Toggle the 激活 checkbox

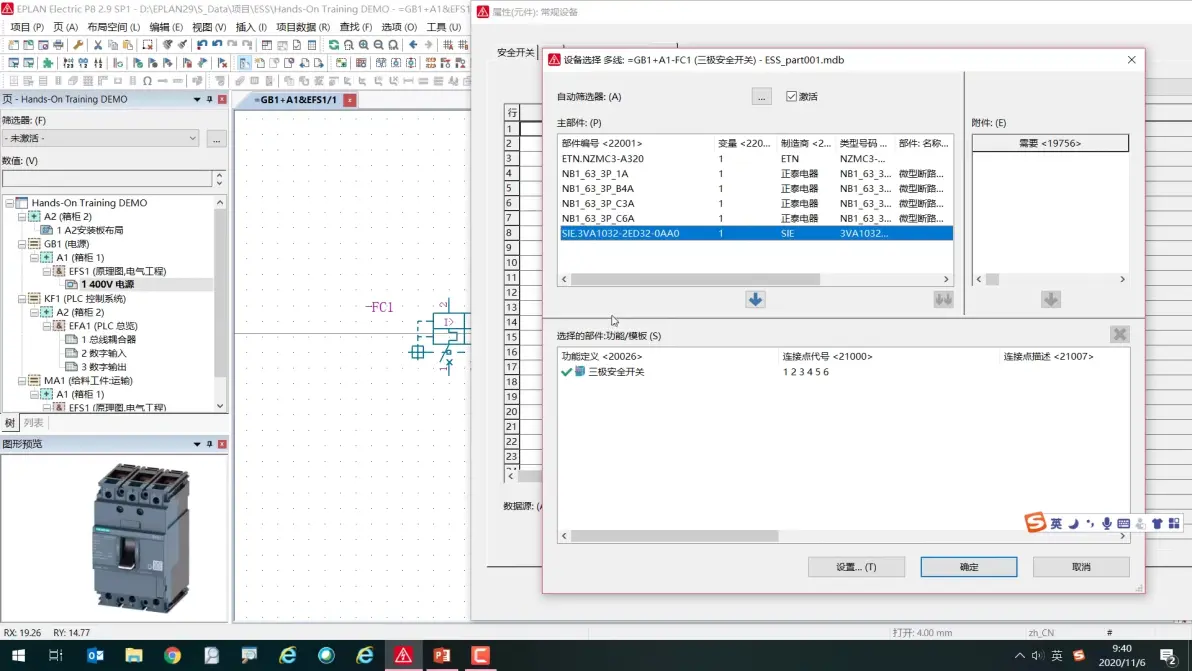coord(791,97)
